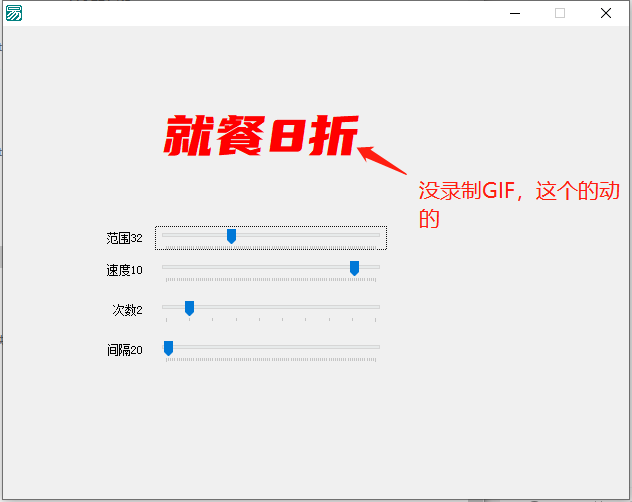Viewport: 632px width, 502px height.
Task: Minimize the window
Action: (x=514, y=13)
